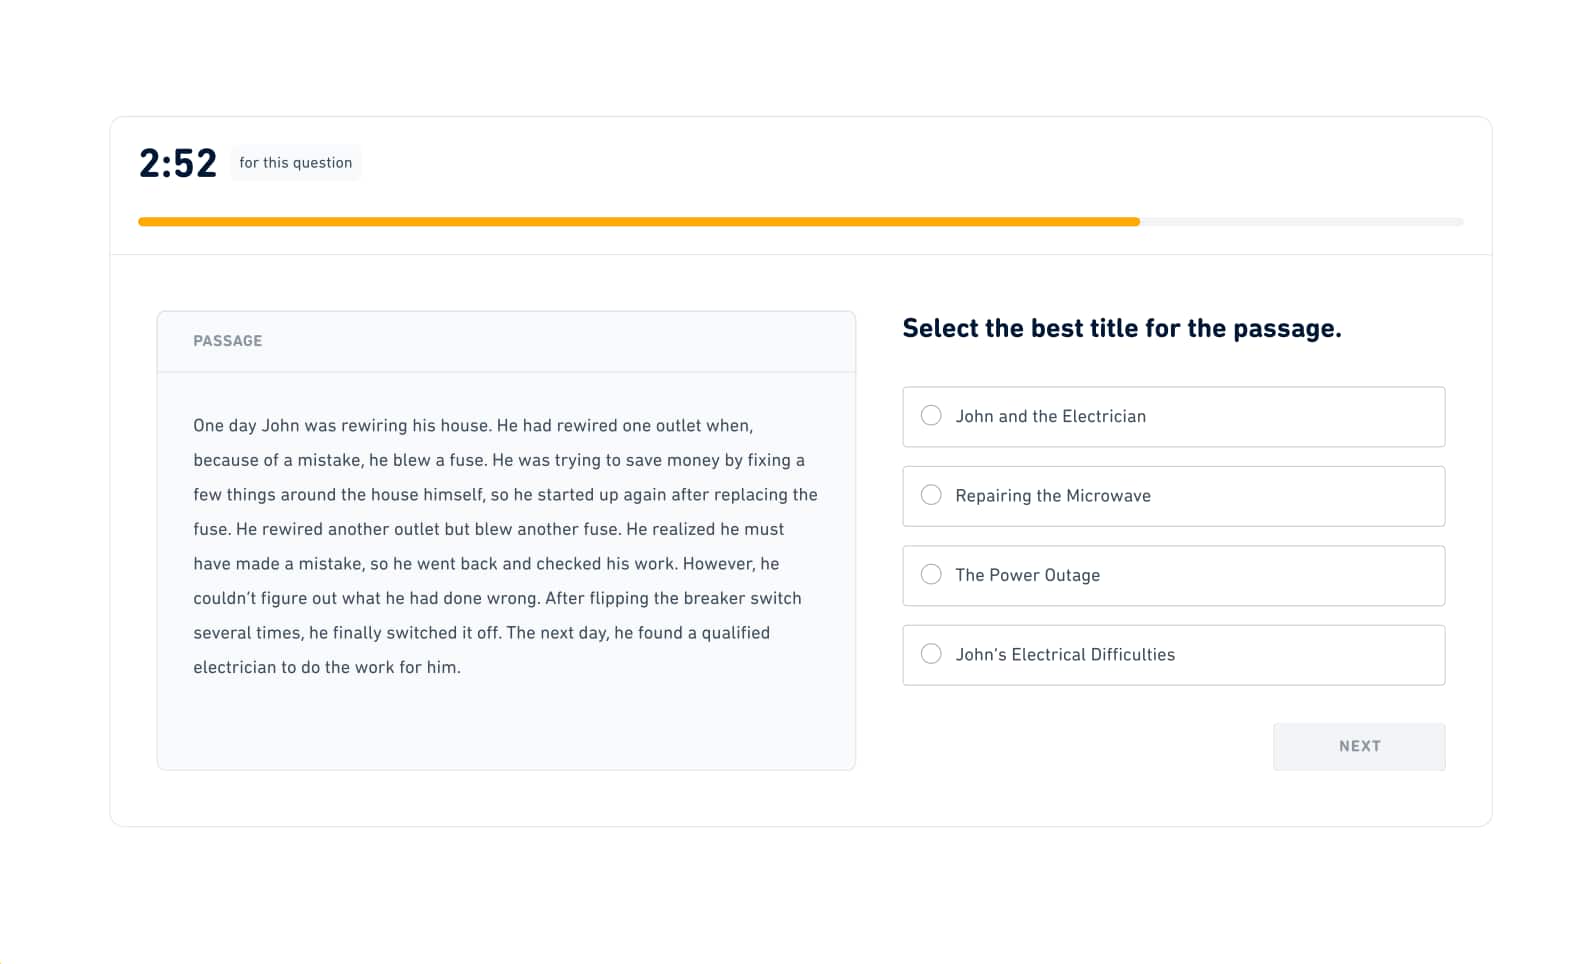The image size is (1589, 964).
Task: Click the 'Repairing the Microwave' option label
Action: coord(1053,496)
